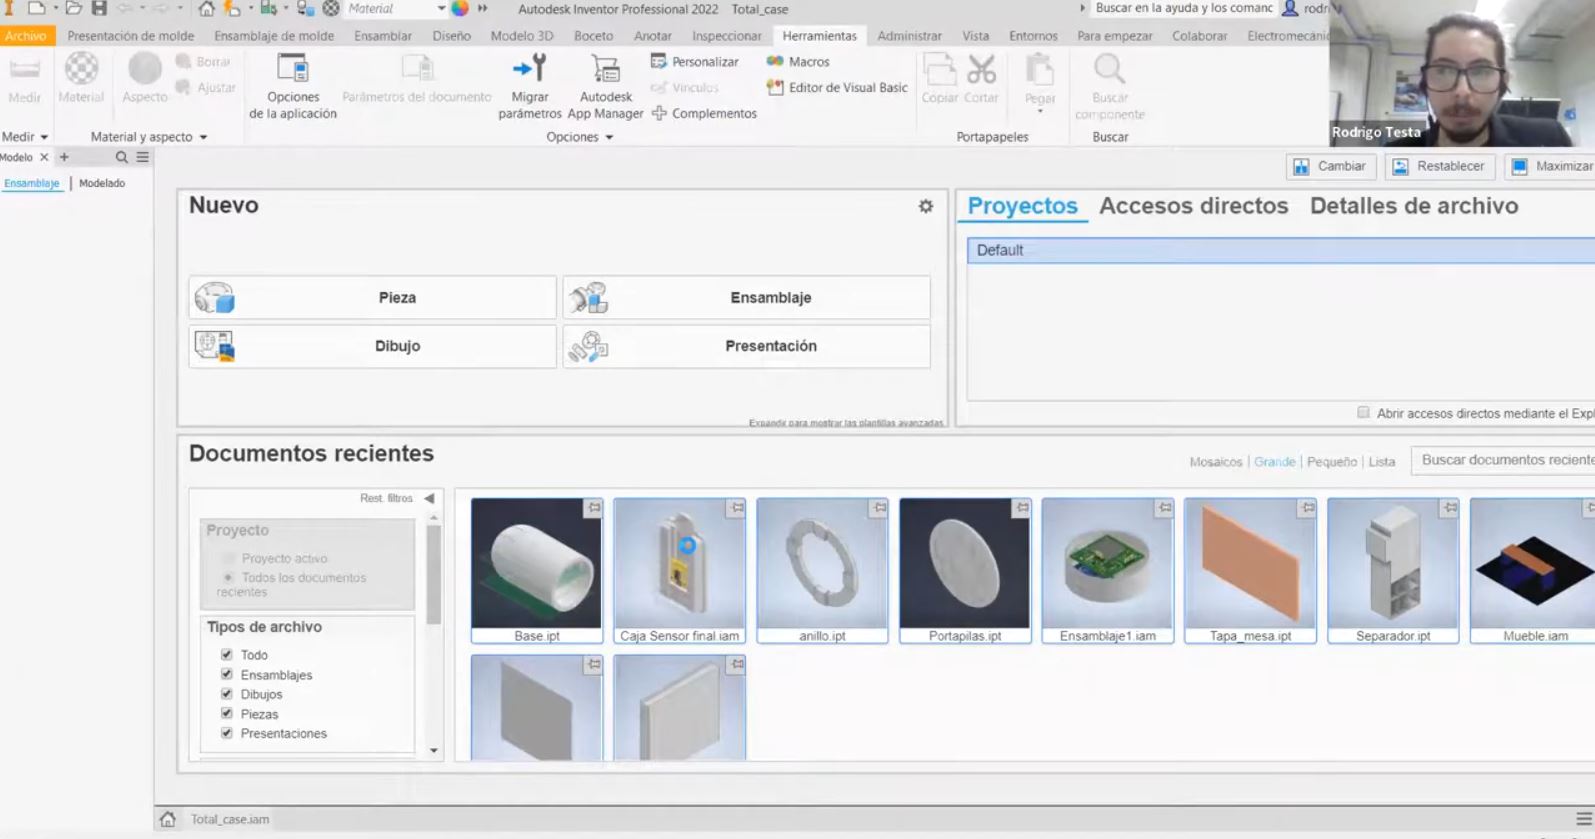
Task: Open the Material combo box in title bar
Action: (396, 9)
